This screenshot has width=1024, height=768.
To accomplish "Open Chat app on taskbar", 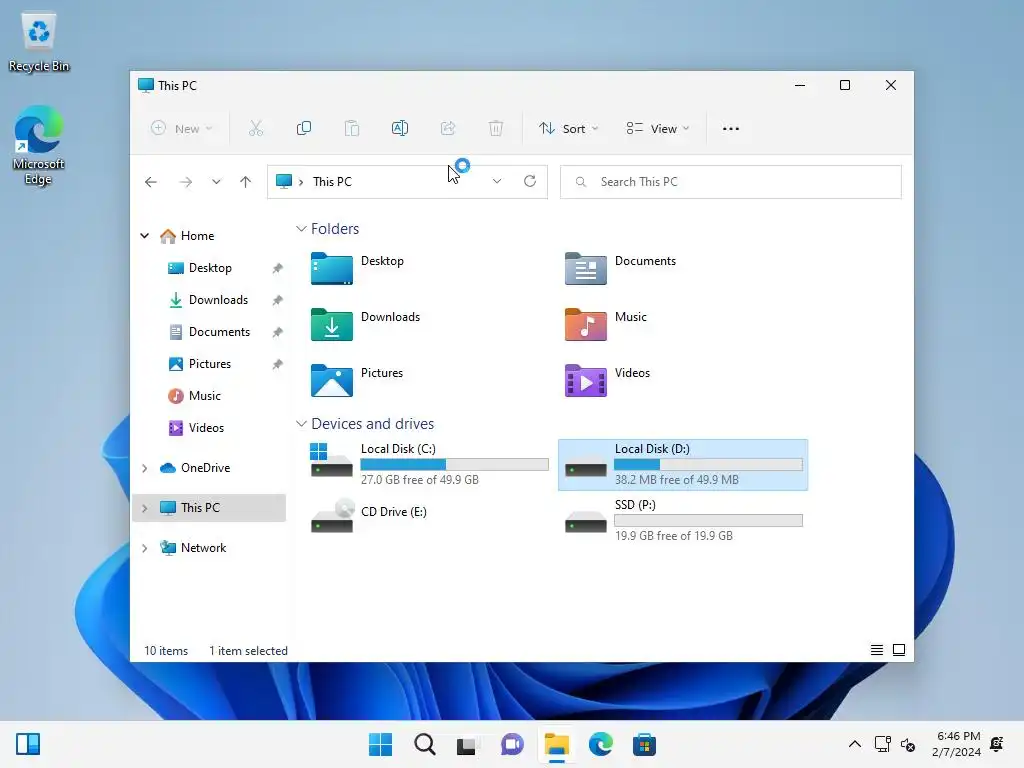I will (x=513, y=744).
